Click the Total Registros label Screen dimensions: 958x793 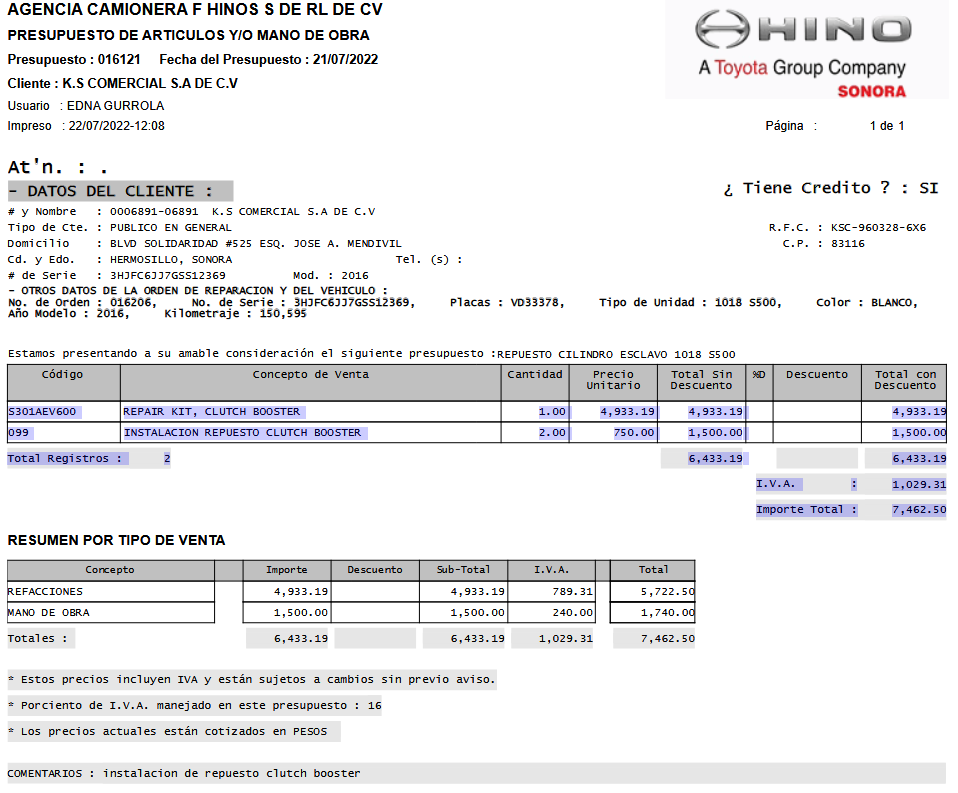coord(66,458)
